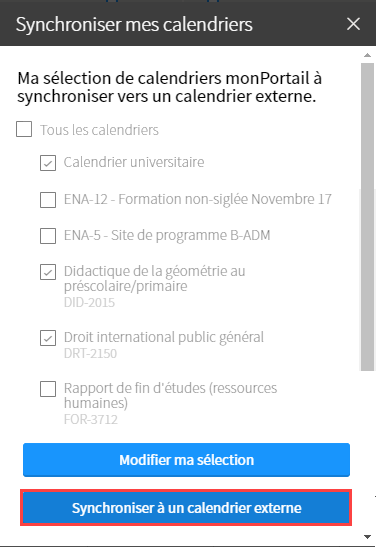
Task: Click the Tous les calendriers label
Action: pyautogui.click(x=99, y=130)
